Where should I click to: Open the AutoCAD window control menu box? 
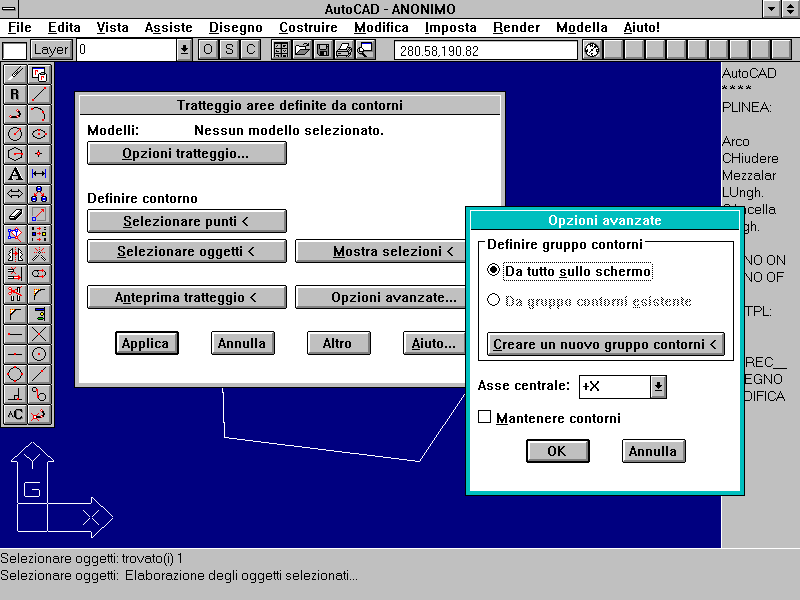[9, 9]
